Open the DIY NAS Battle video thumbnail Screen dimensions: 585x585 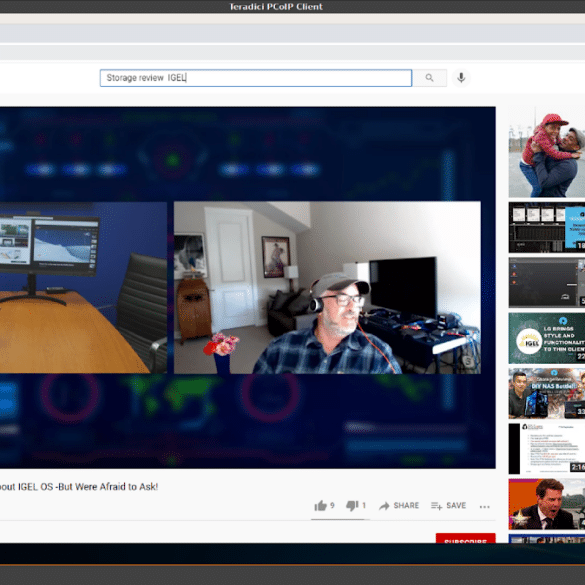coord(547,393)
